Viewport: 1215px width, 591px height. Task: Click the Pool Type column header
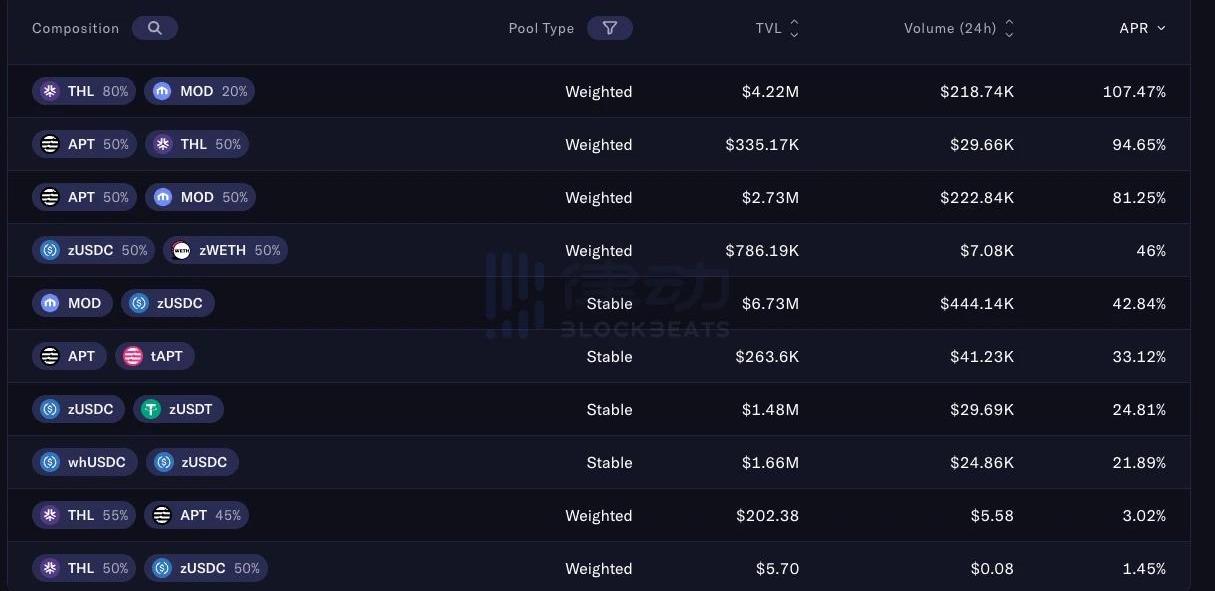pyautogui.click(x=541, y=28)
